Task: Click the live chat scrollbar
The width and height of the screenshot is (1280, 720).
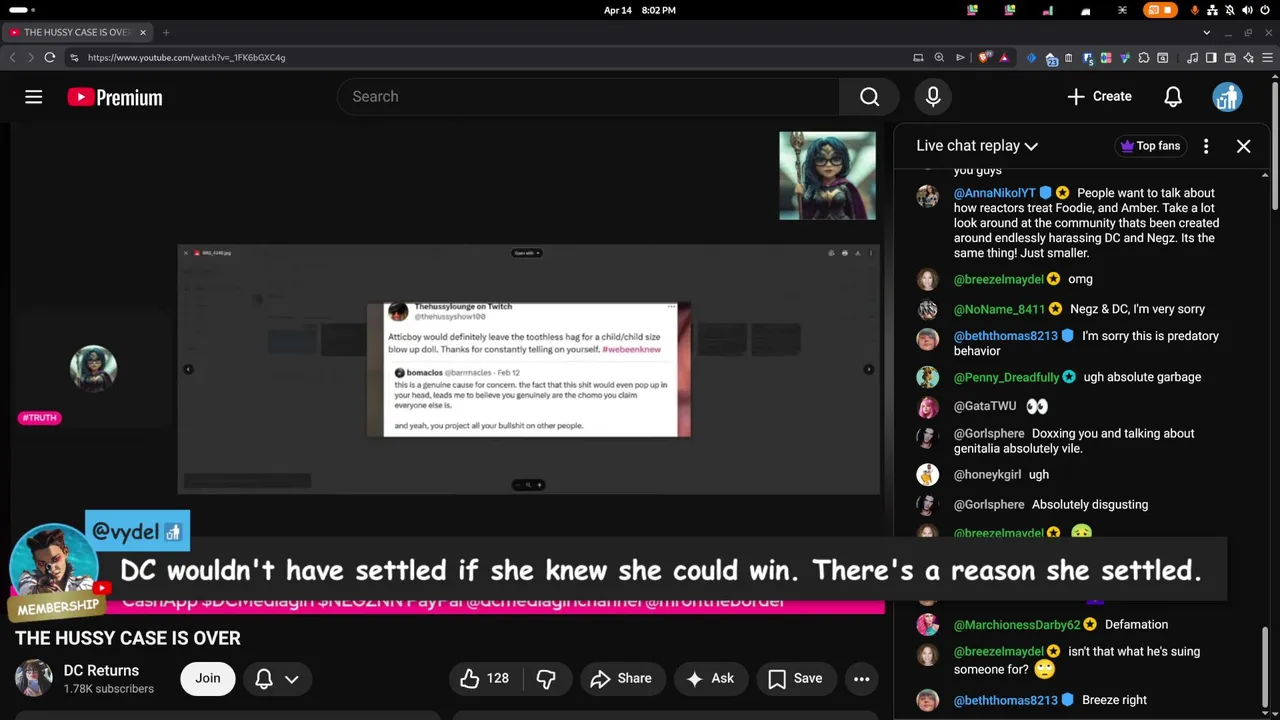Action: [1266, 668]
